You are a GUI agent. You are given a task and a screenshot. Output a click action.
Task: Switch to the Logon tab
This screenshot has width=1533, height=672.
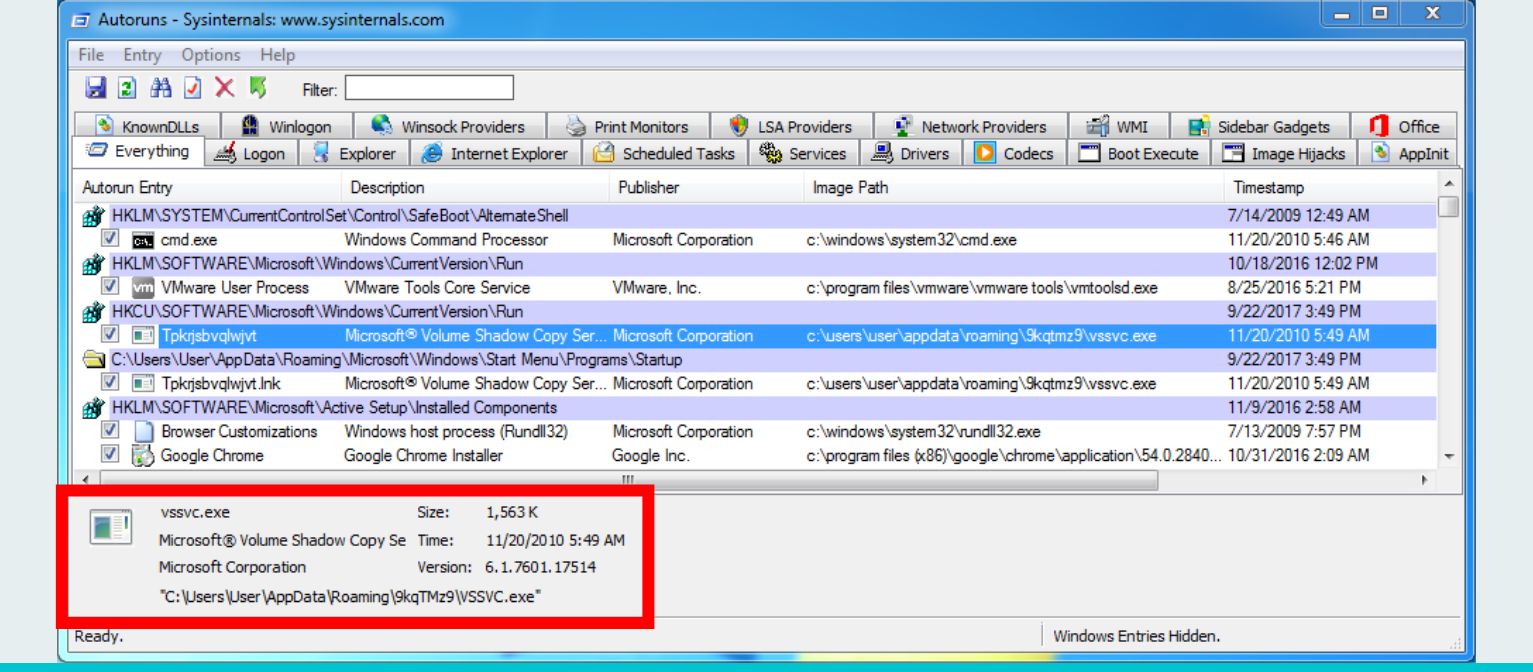tap(250, 154)
